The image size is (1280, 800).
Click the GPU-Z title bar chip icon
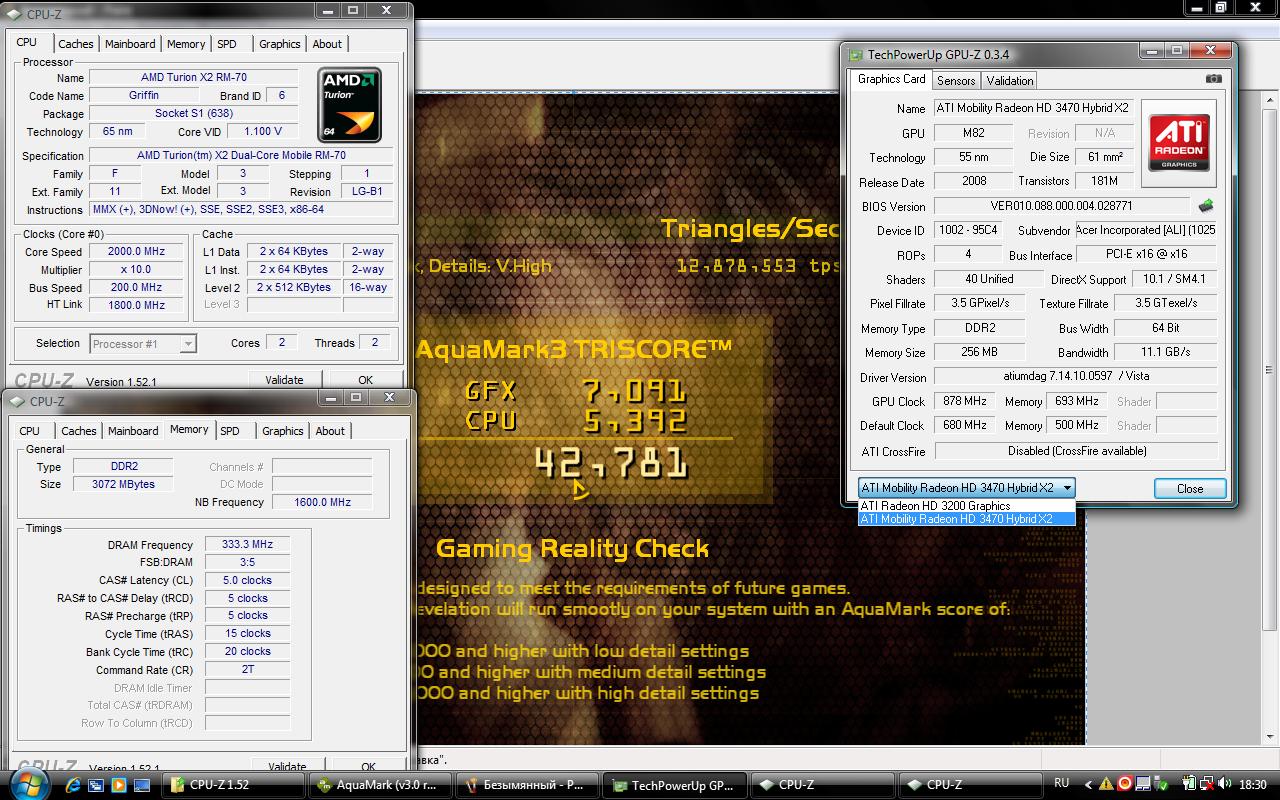tap(856, 55)
